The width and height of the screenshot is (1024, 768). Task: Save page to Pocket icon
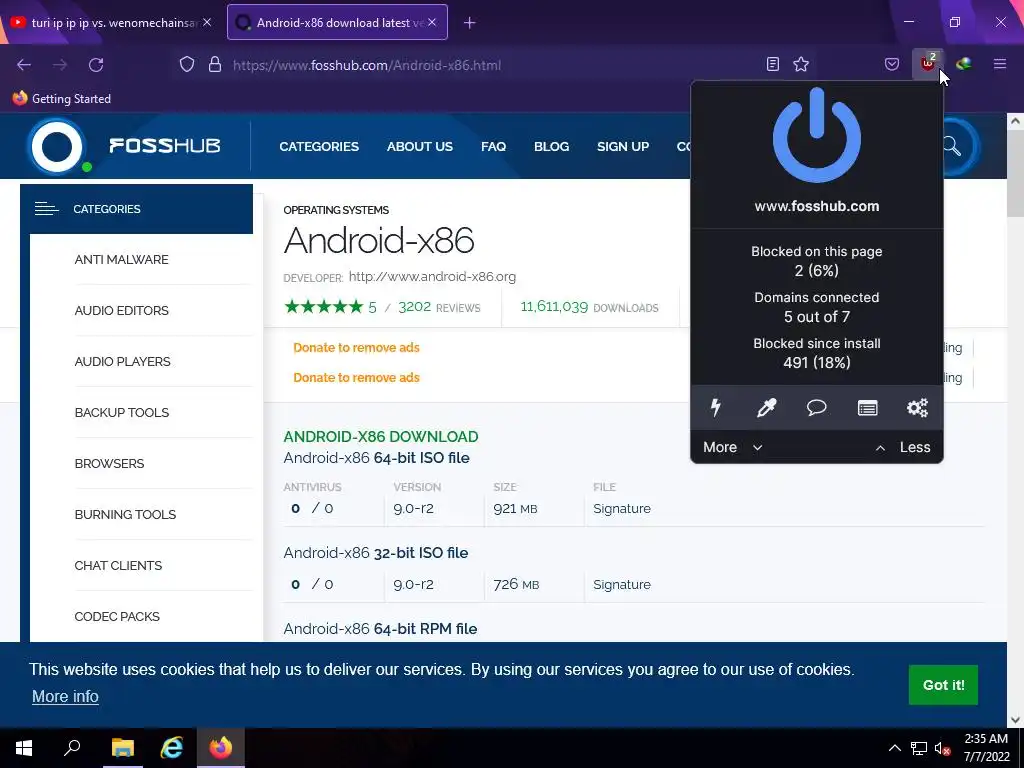pos(891,64)
